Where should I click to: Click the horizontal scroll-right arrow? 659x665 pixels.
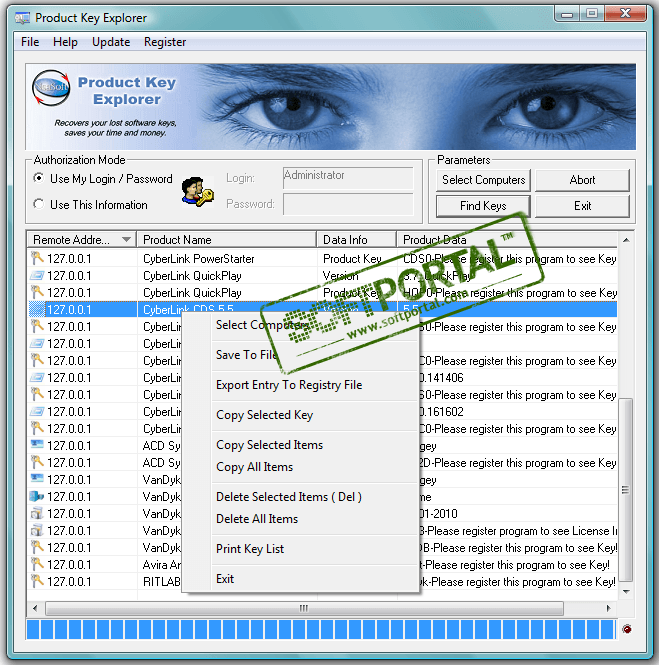pyautogui.click(x=609, y=609)
